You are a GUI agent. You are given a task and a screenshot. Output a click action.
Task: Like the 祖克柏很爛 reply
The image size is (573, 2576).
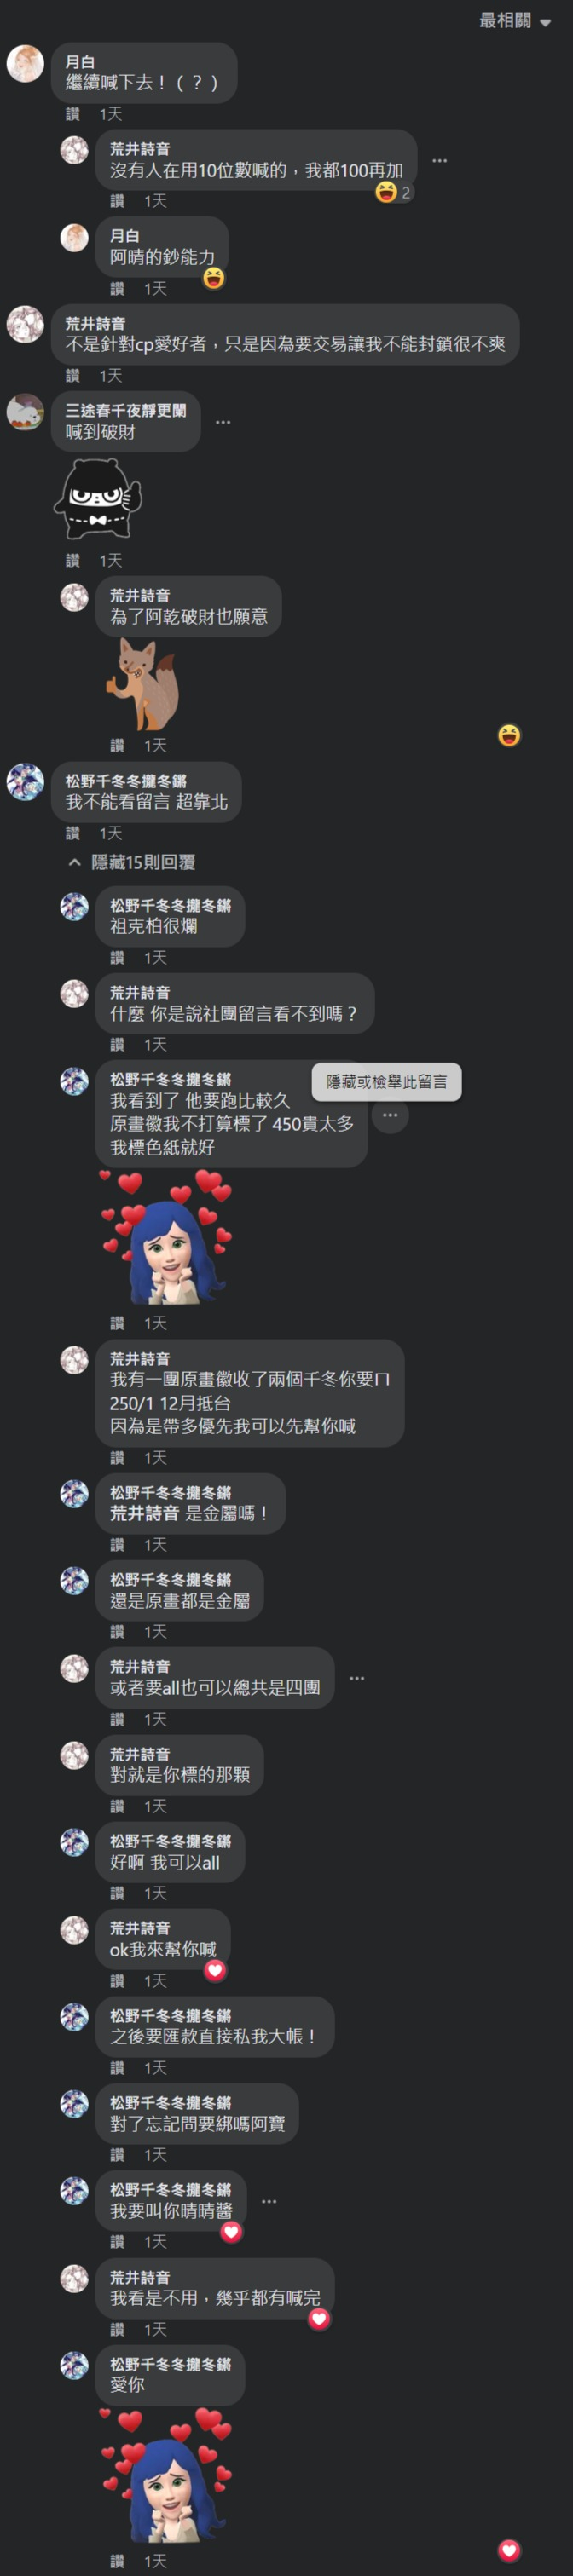(x=117, y=957)
